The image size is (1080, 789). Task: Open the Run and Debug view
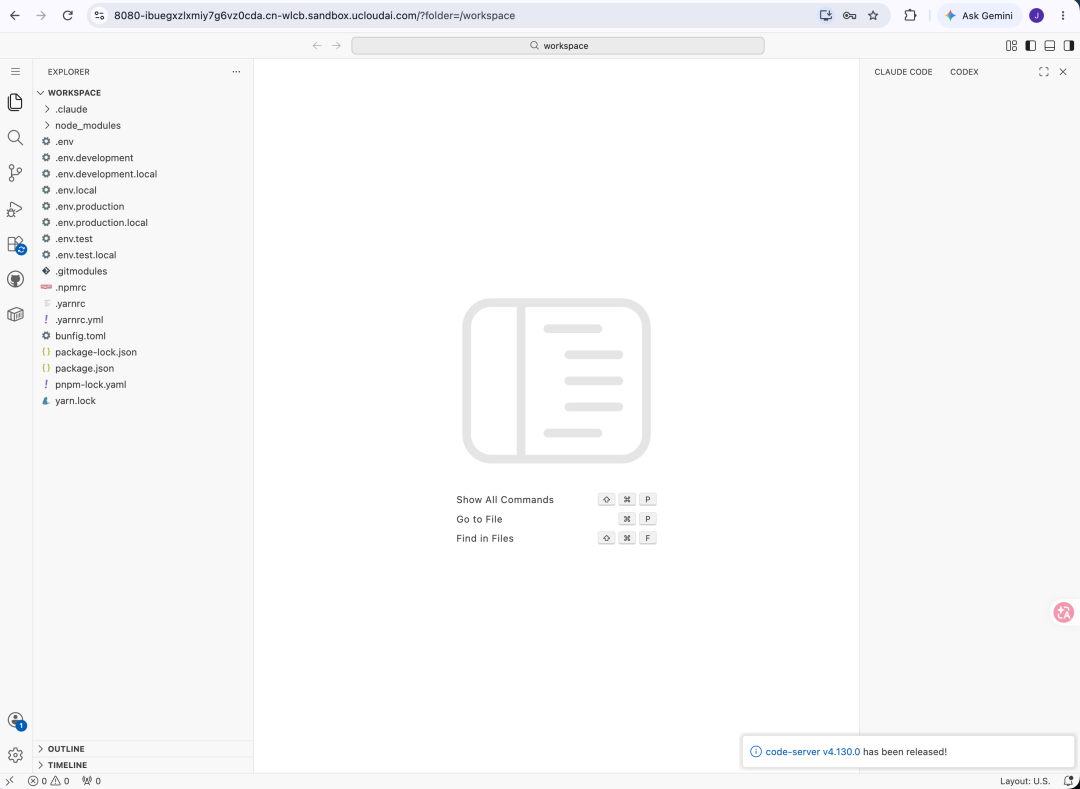tap(15, 209)
